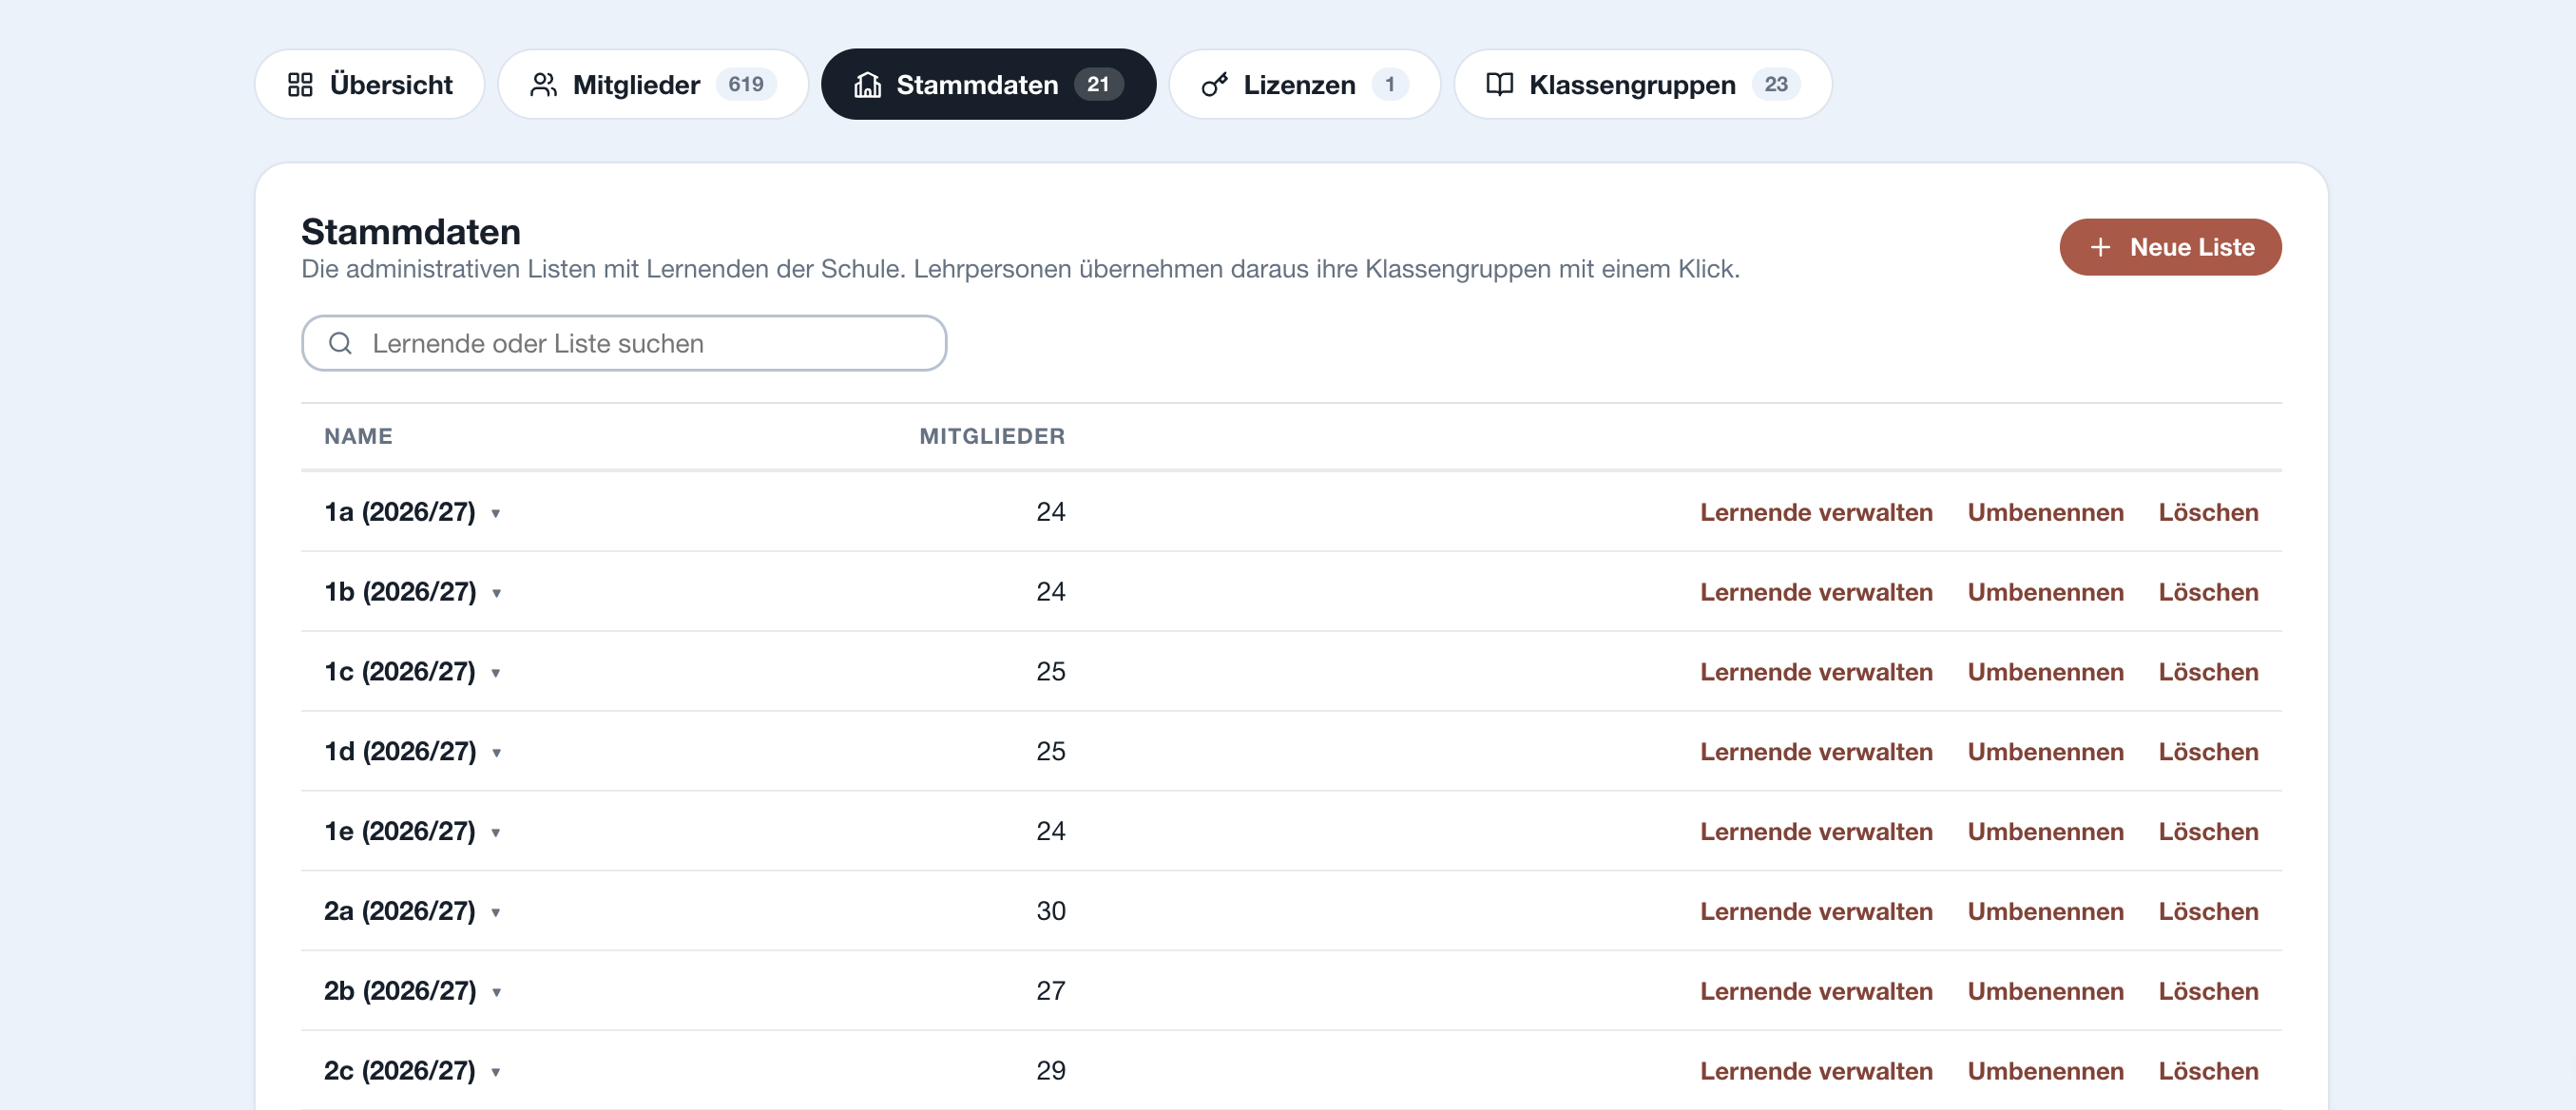Delete list 1a (2026/27)
2576x1110 pixels.
2208,512
